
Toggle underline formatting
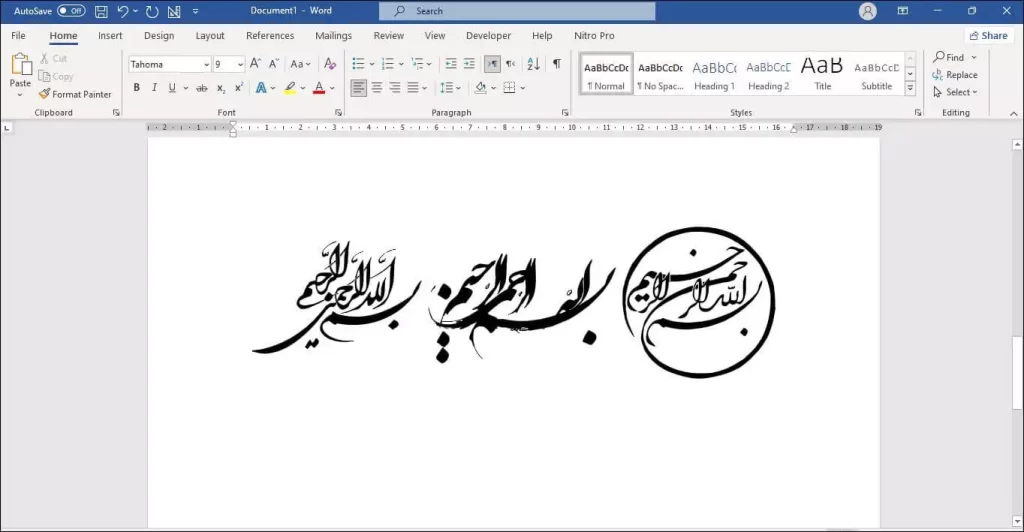(x=172, y=87)
